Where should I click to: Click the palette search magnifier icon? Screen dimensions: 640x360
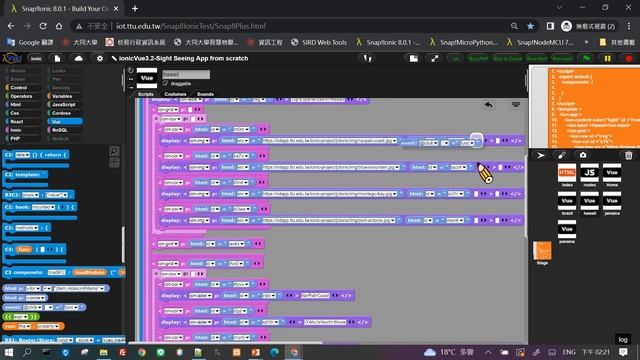click(x=115, y=151)
